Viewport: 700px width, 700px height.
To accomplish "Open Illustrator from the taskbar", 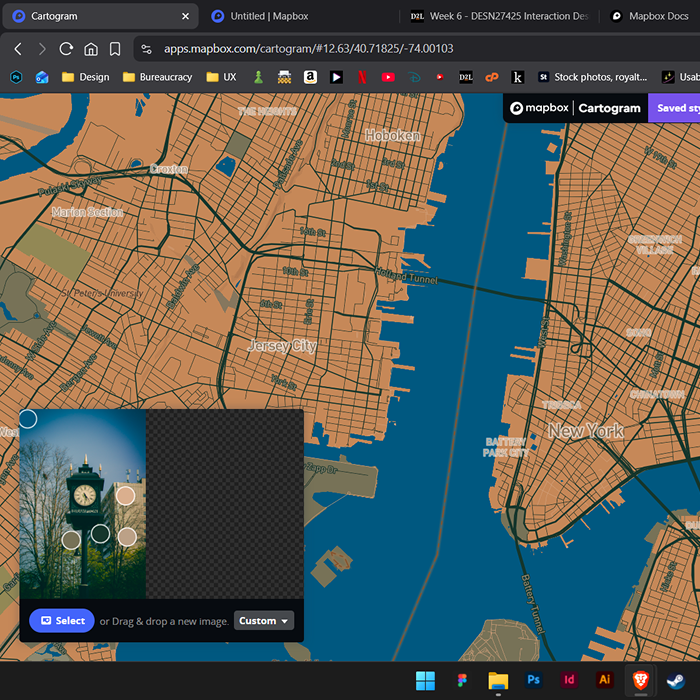I will [604, 680].
